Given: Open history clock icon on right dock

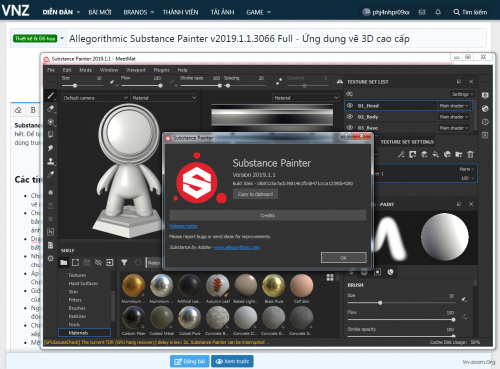Looking at the screenshot, I should pyautogui.click(x=485, y=122).
